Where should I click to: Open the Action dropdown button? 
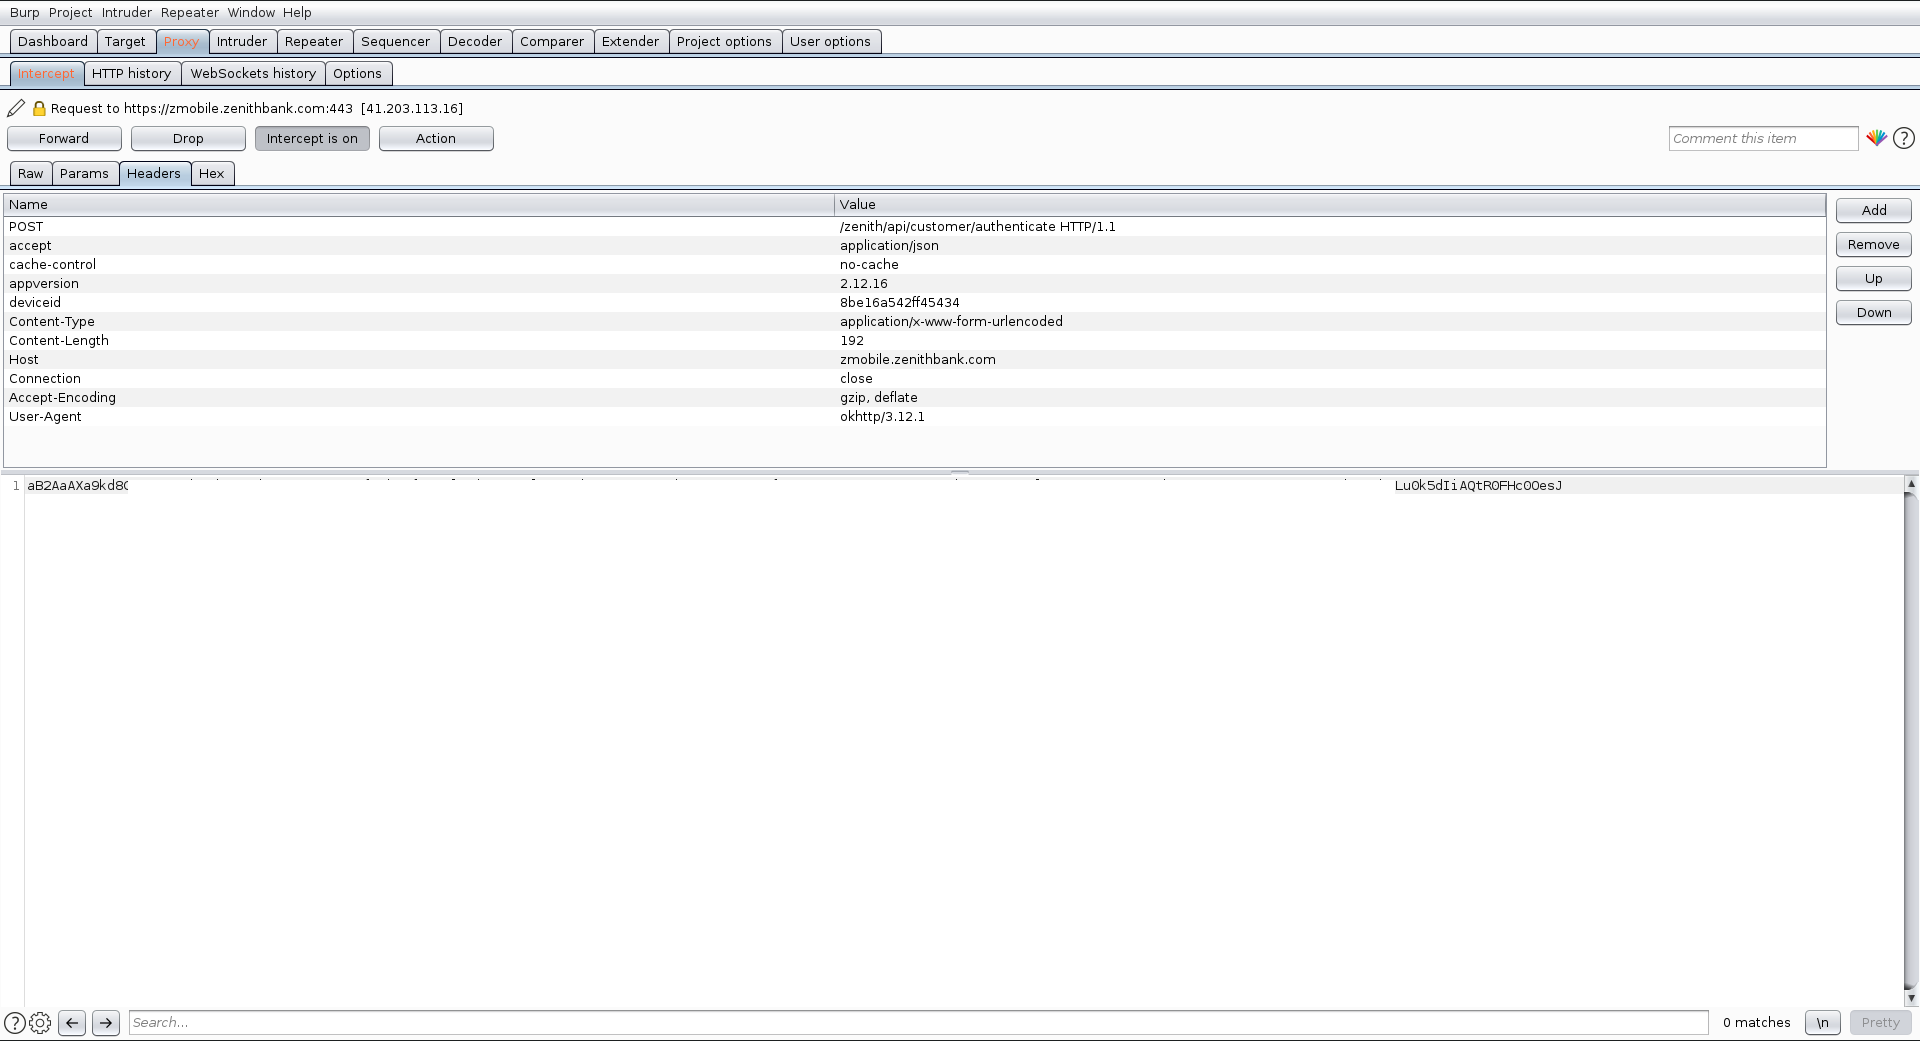coord(436,138)
